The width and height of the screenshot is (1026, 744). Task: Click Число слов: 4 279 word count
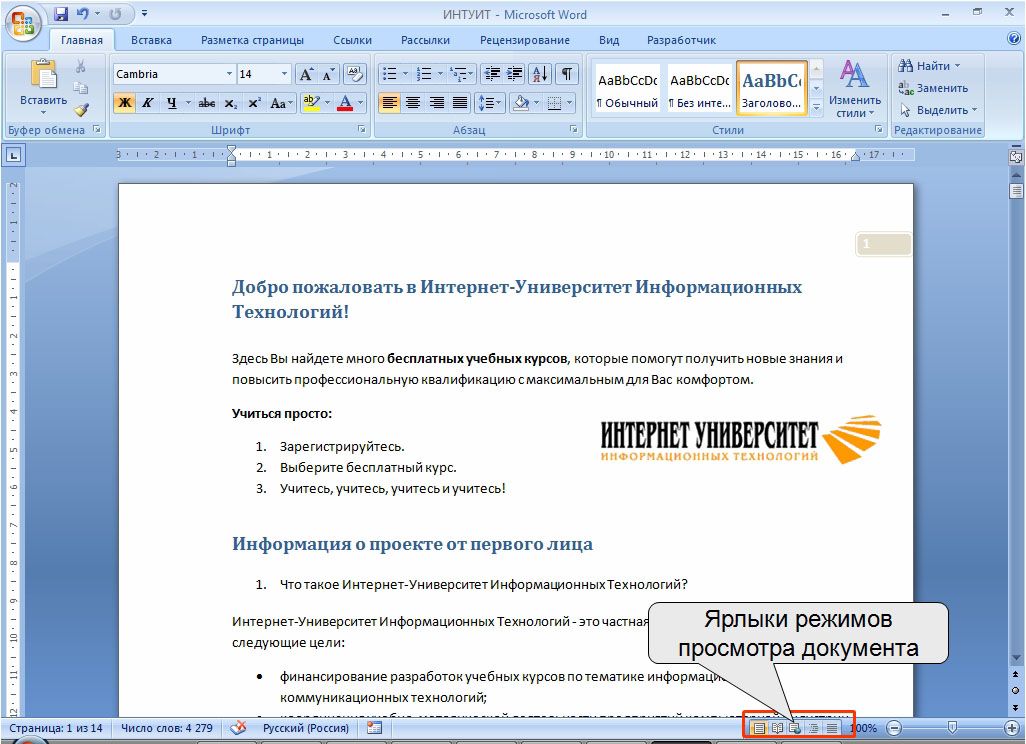pos(167,728)
